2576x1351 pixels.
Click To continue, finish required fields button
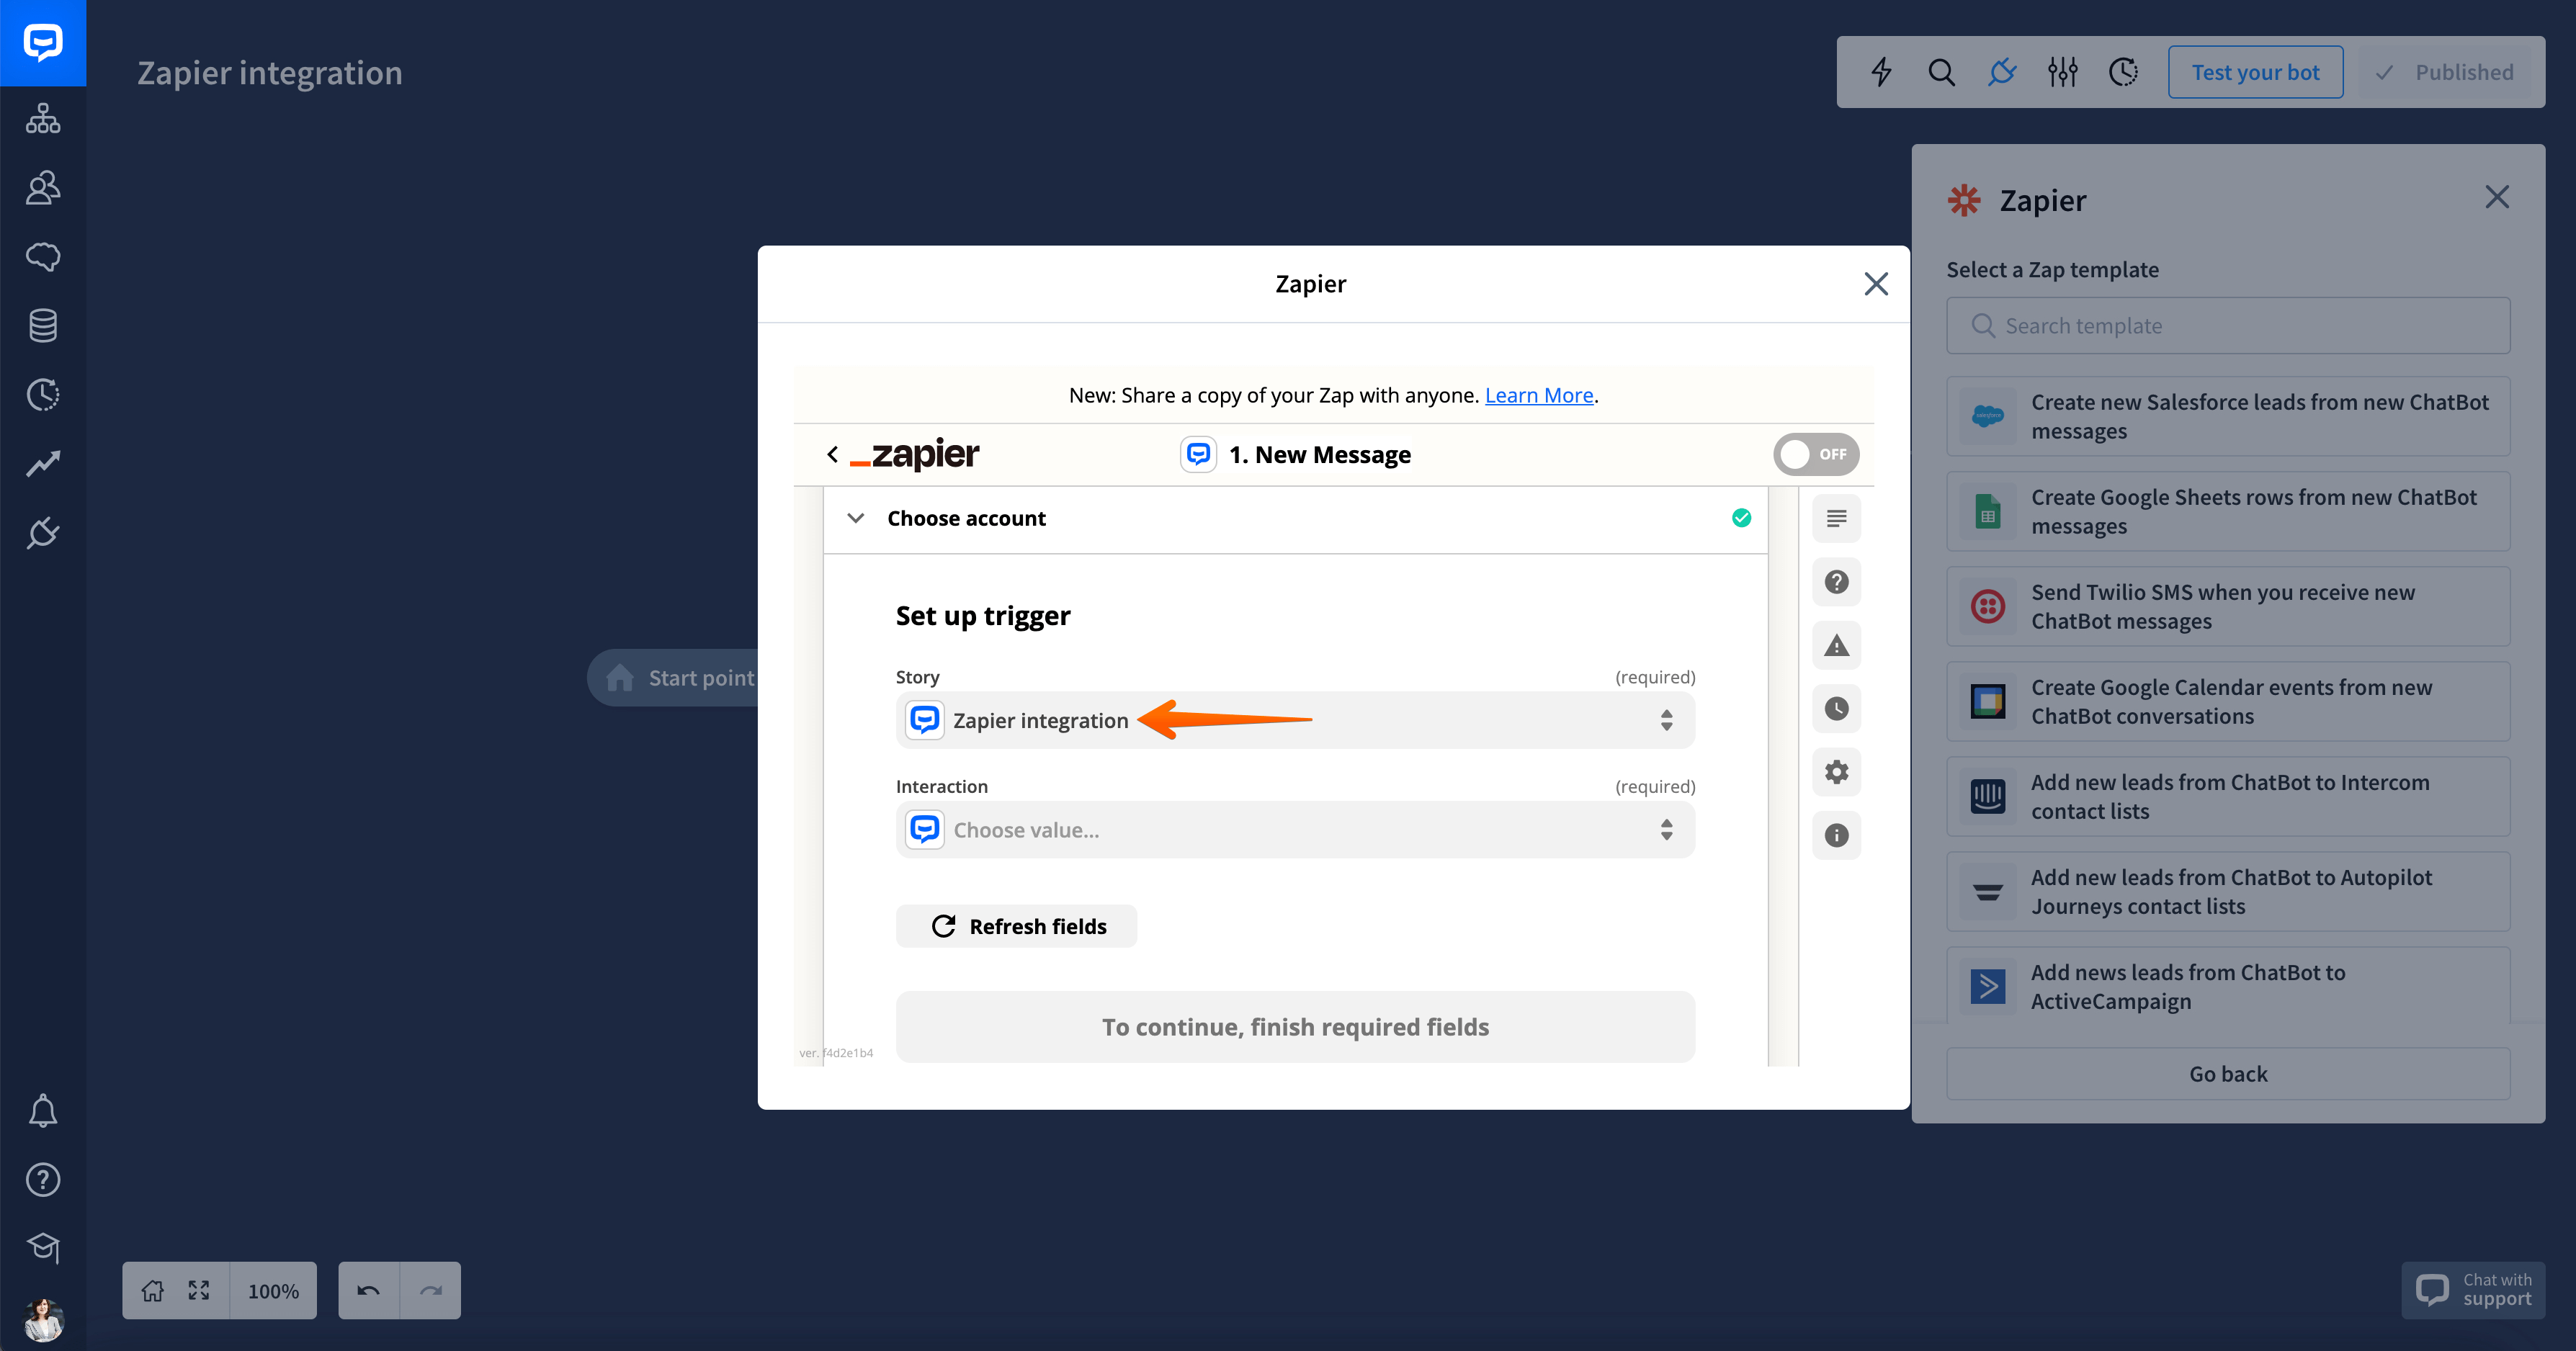point(1295,1027)
